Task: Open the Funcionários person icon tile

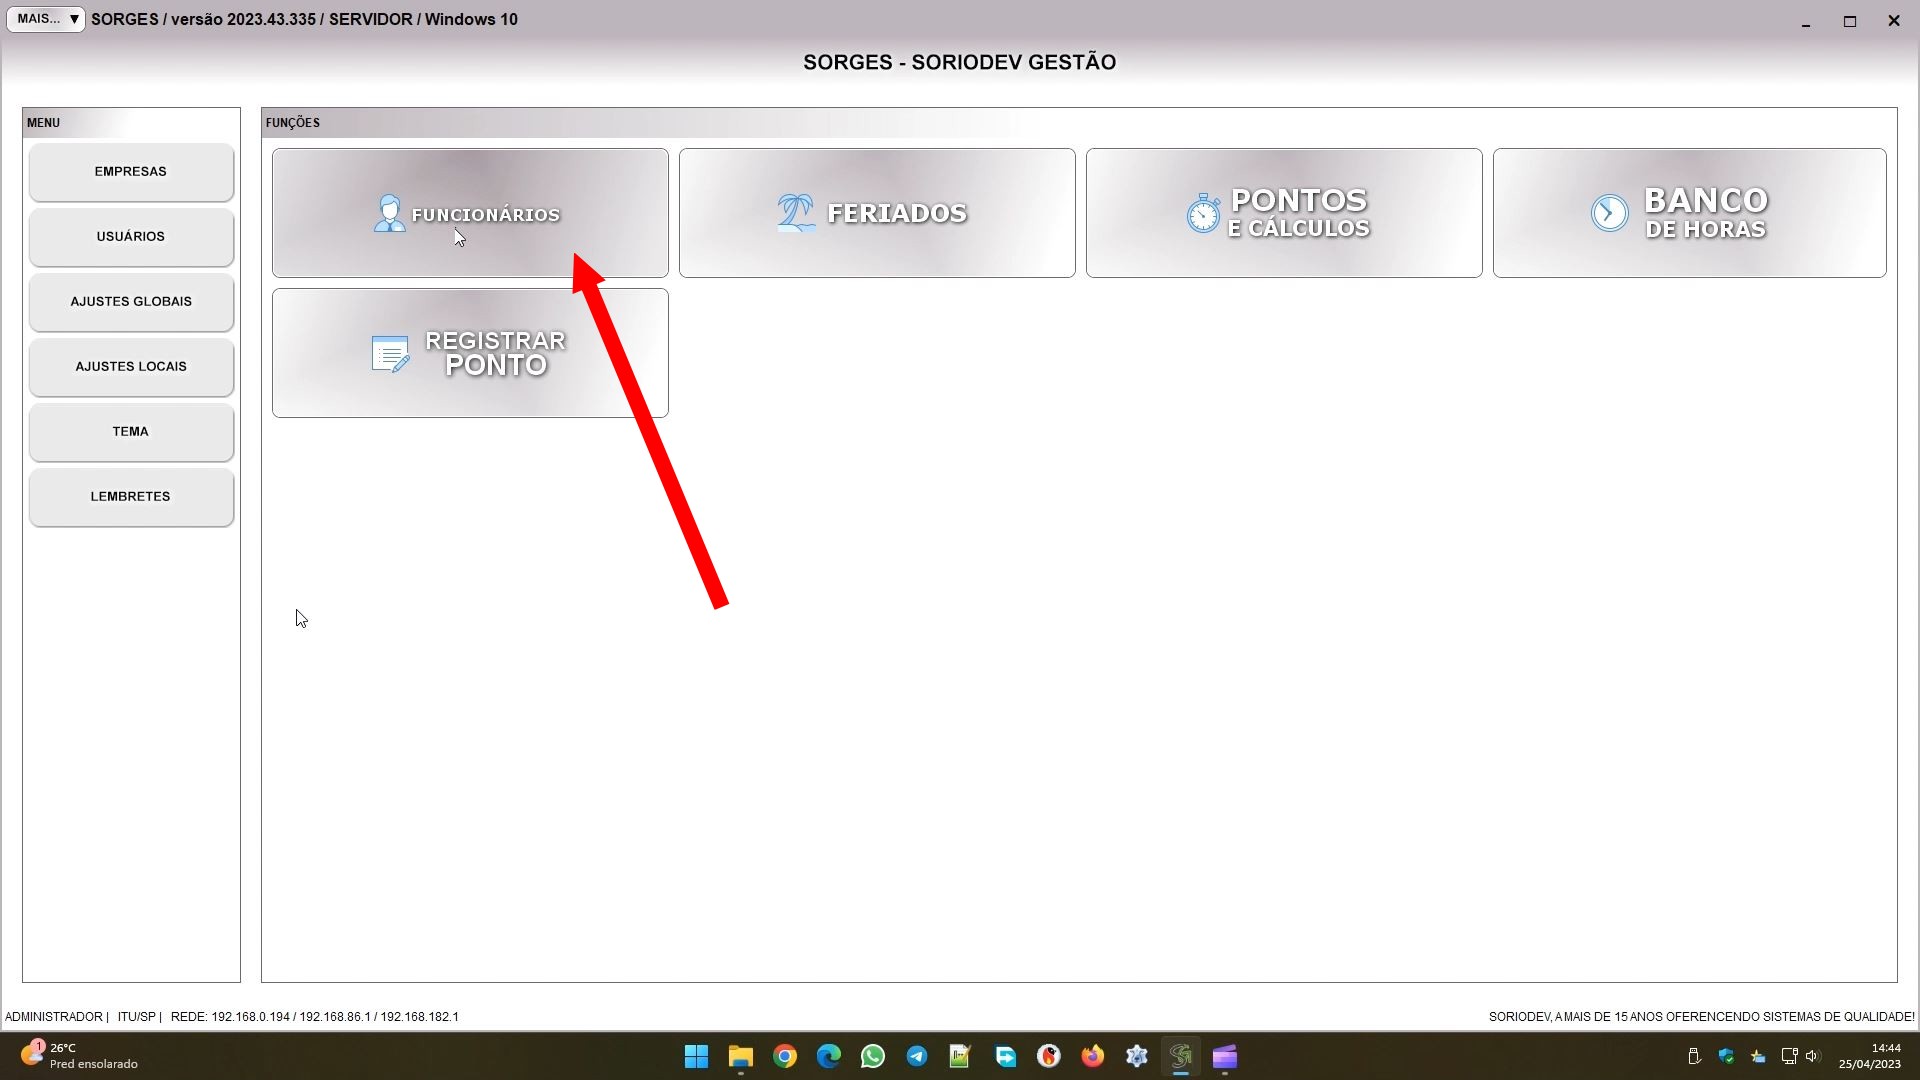Action: pos(389,213)
